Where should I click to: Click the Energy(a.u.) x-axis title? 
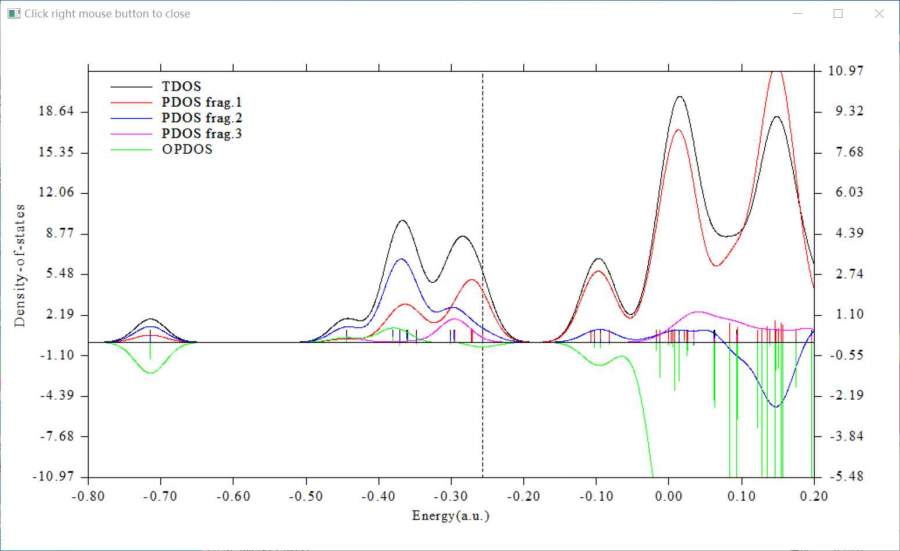click(451, 517)
